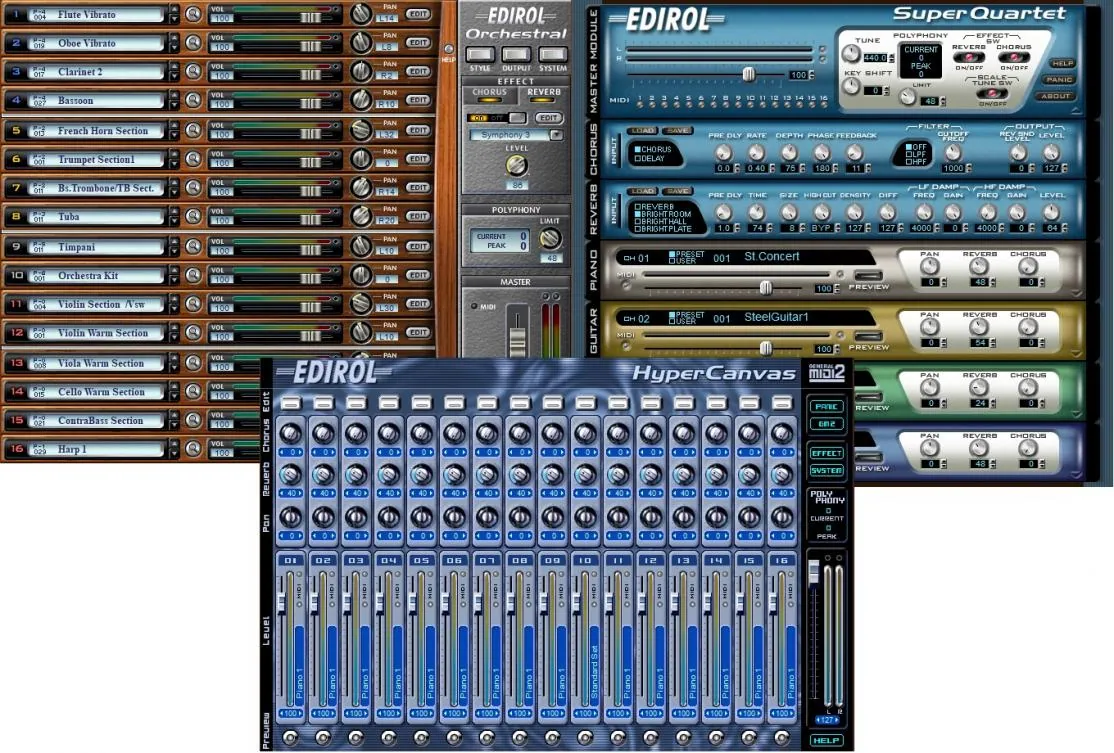The width and height of the screenshot is (1114, 753).
Task: Switch the Orchestral chorus effect to OFF
Action: [496, 117]
